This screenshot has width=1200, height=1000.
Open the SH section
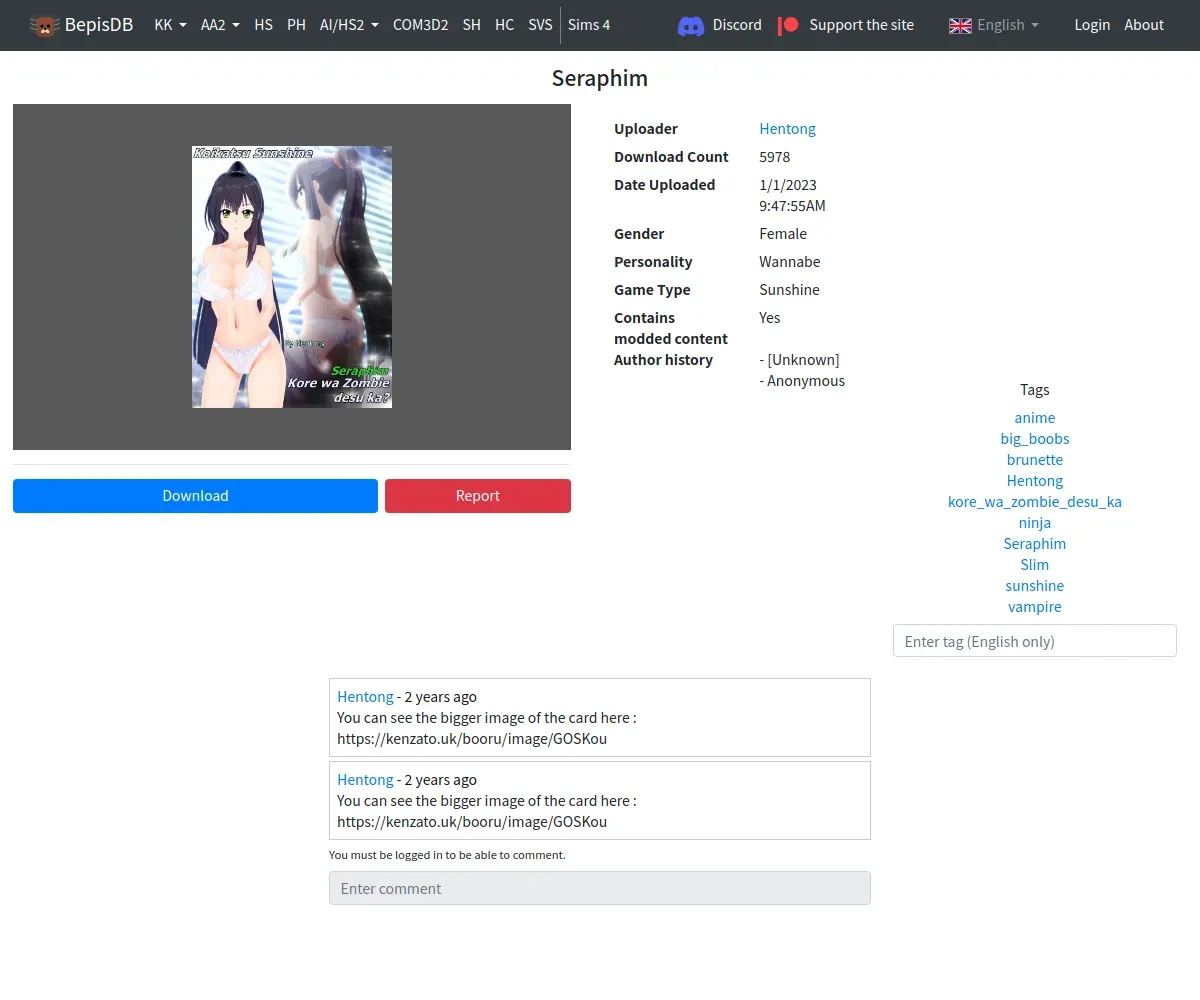point(472,25)
